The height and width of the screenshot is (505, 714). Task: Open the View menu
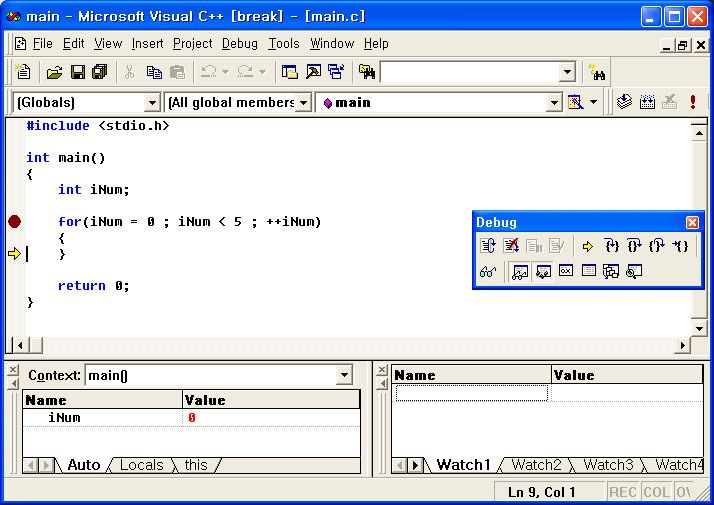pyautogui.click(x=108, y=44)
